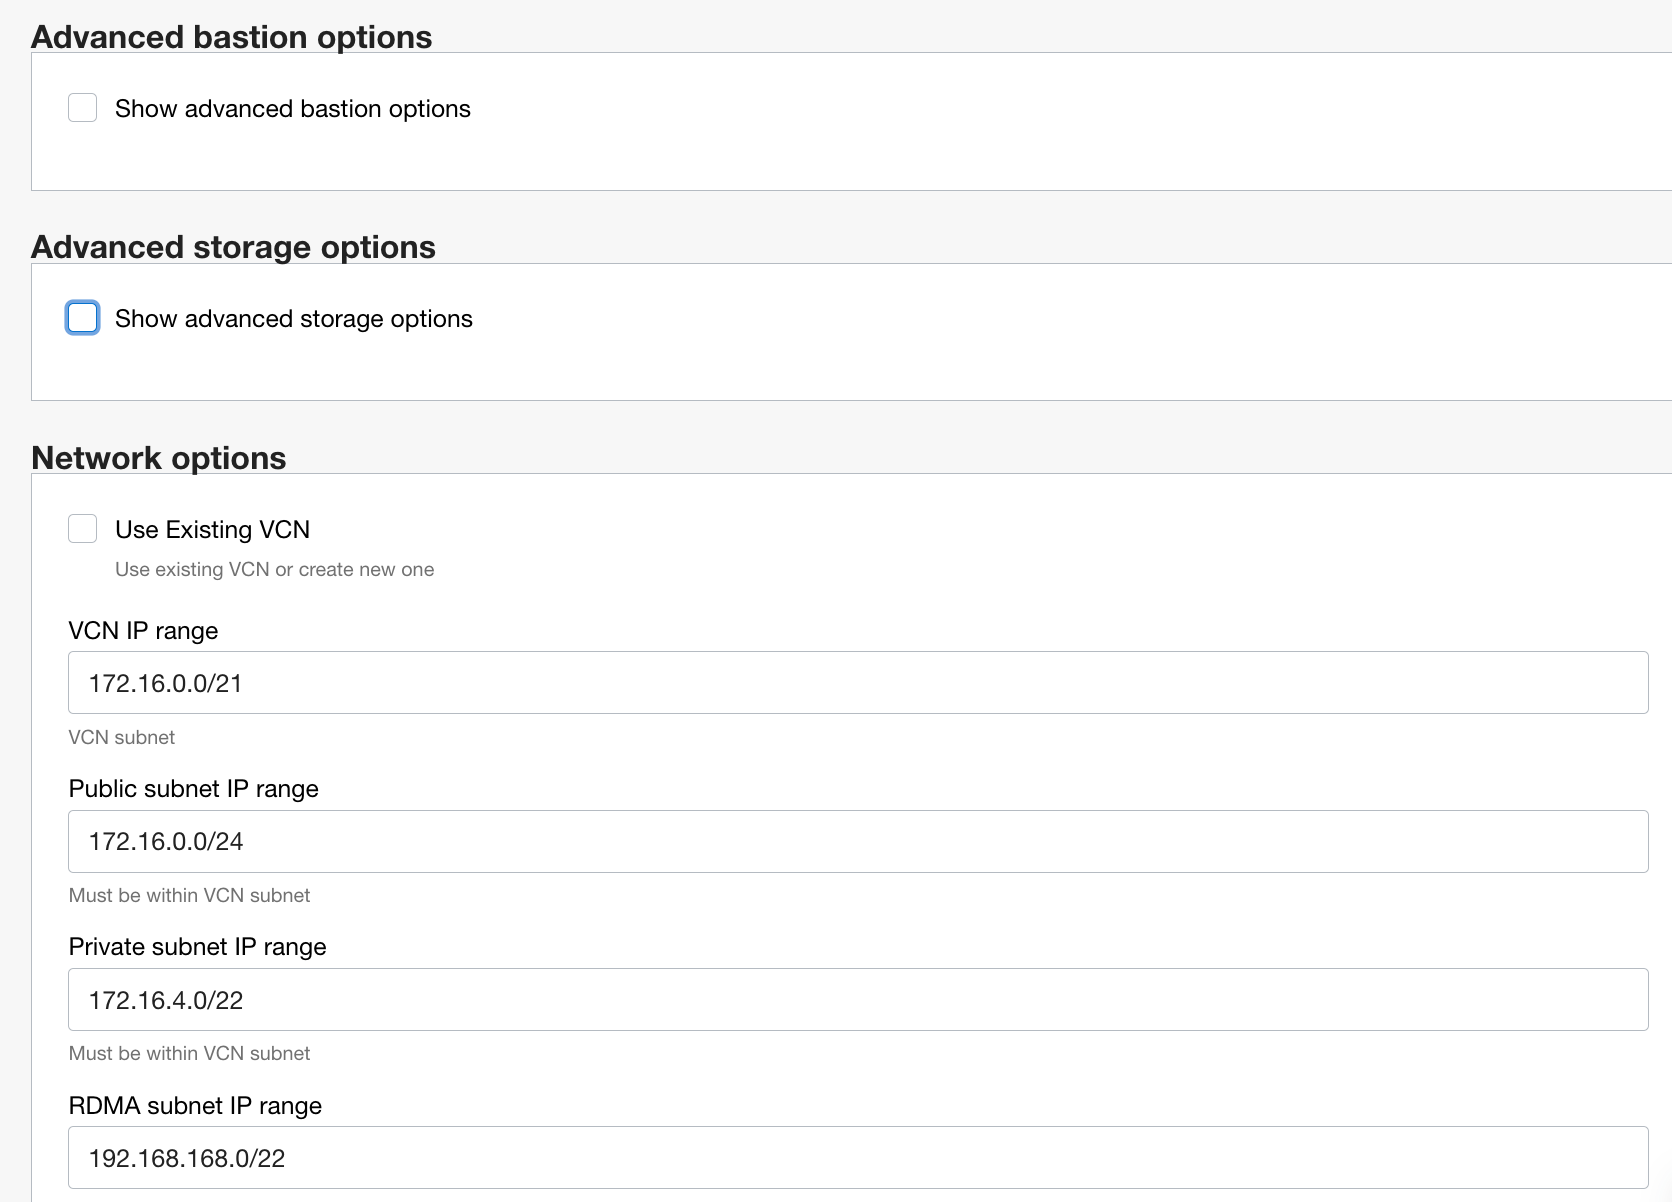Check the Use Existing VCN box
Screen dimensions: 1672x1202
point(82,529)
